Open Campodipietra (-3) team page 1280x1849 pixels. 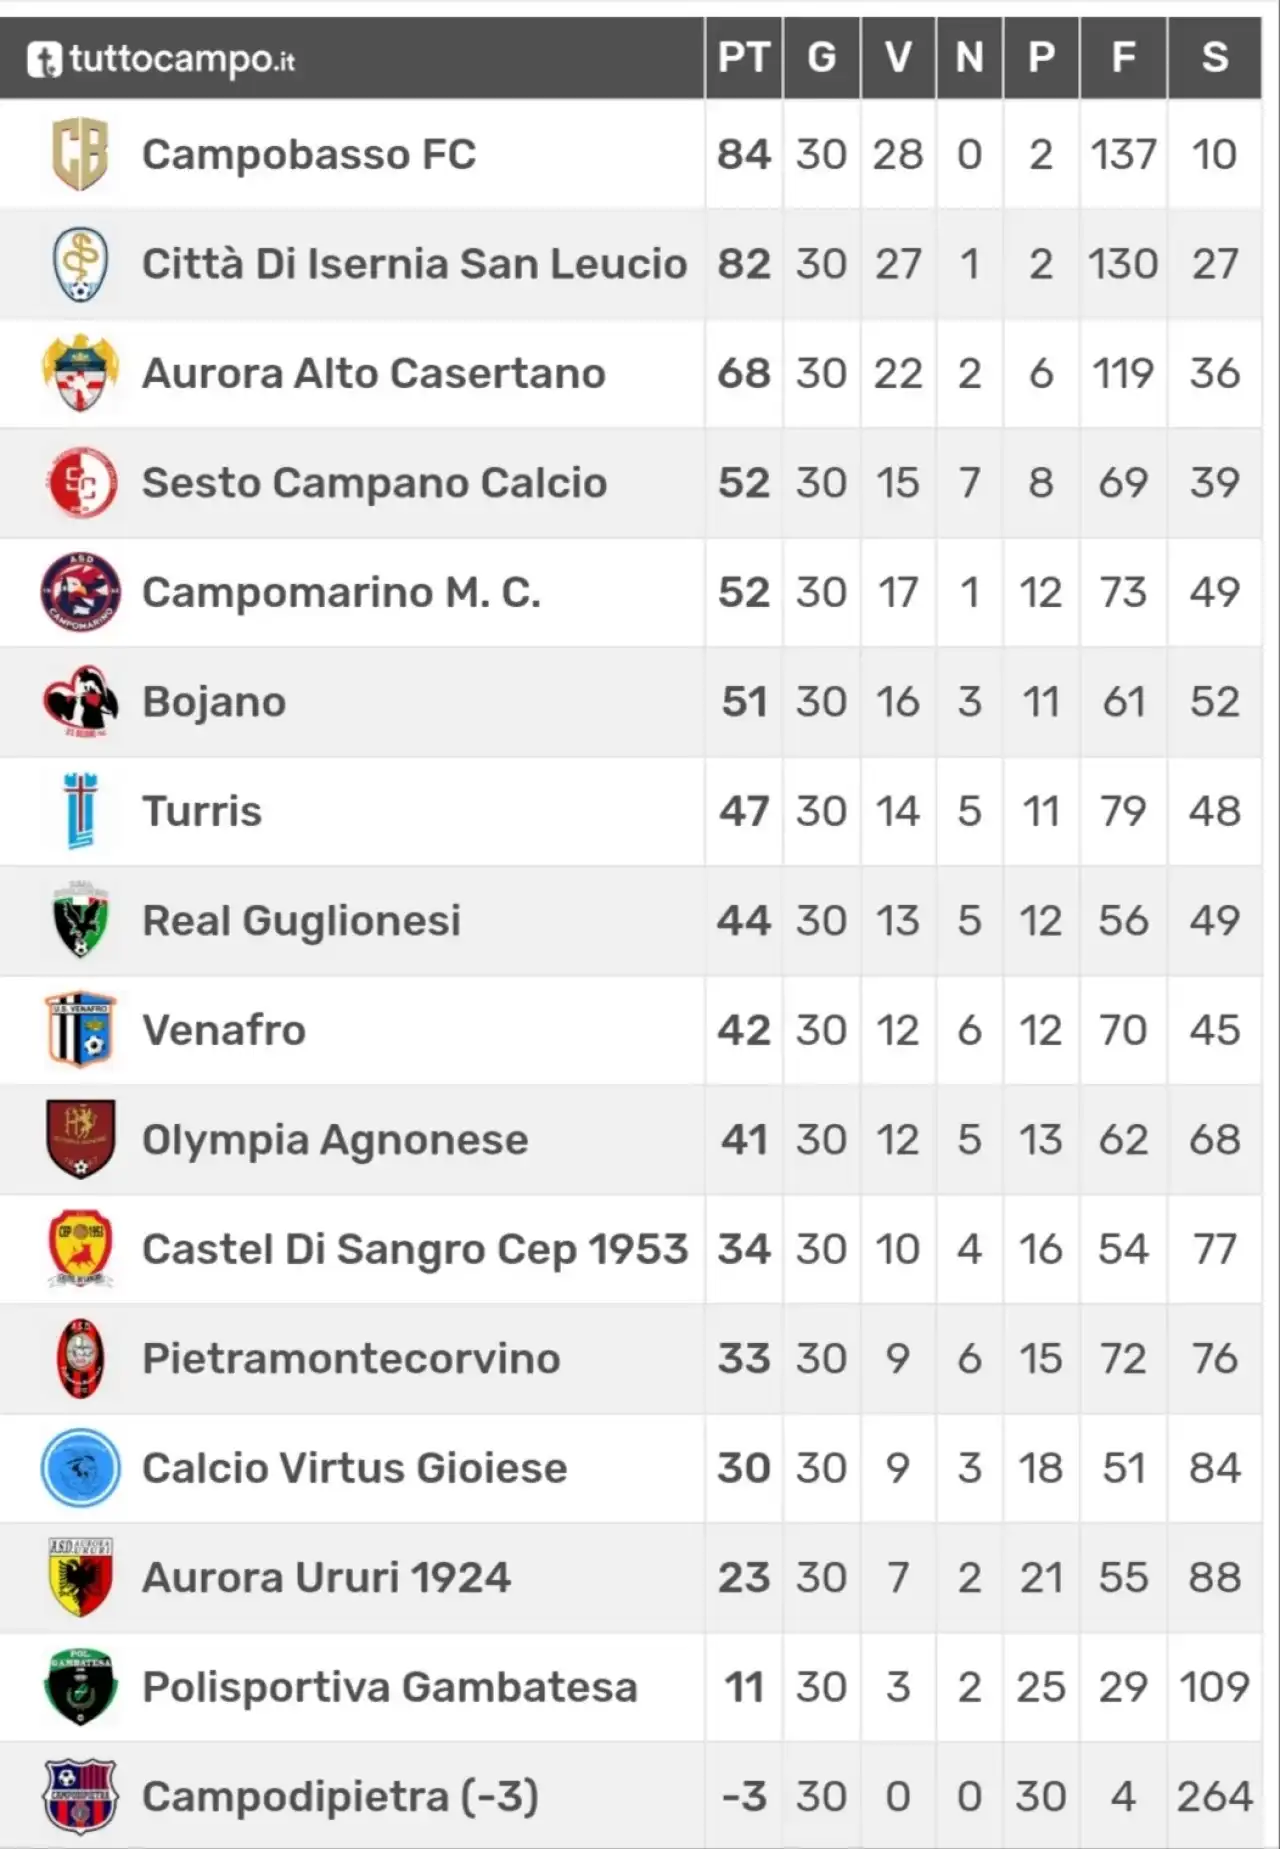click(x=341, y=1797)
